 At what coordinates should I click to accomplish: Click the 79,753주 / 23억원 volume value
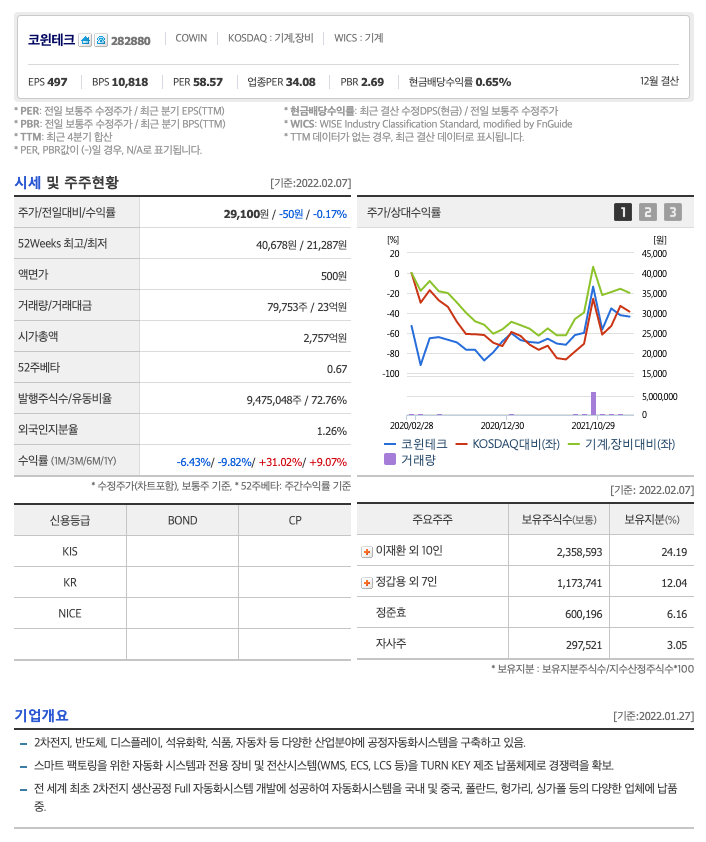tap(307, 307)
